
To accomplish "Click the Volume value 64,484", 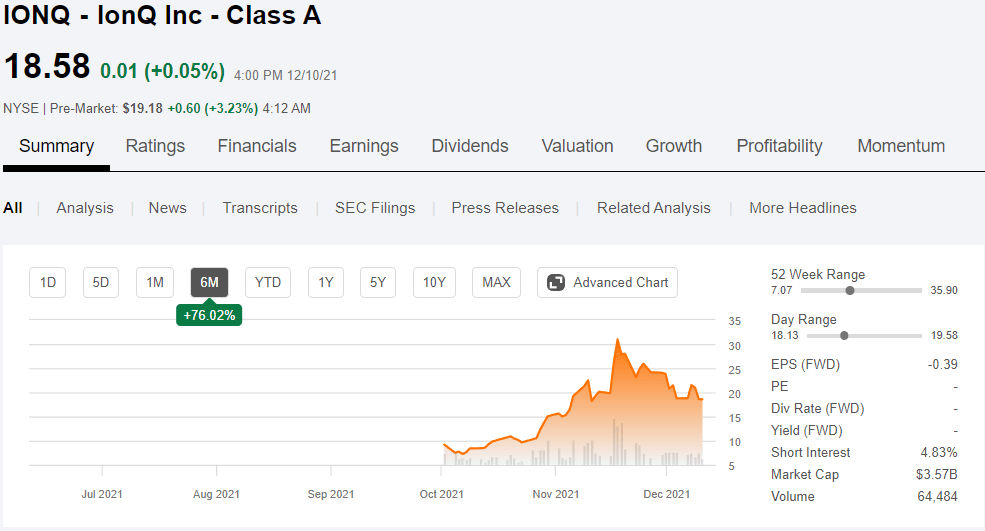I will 937,496.
